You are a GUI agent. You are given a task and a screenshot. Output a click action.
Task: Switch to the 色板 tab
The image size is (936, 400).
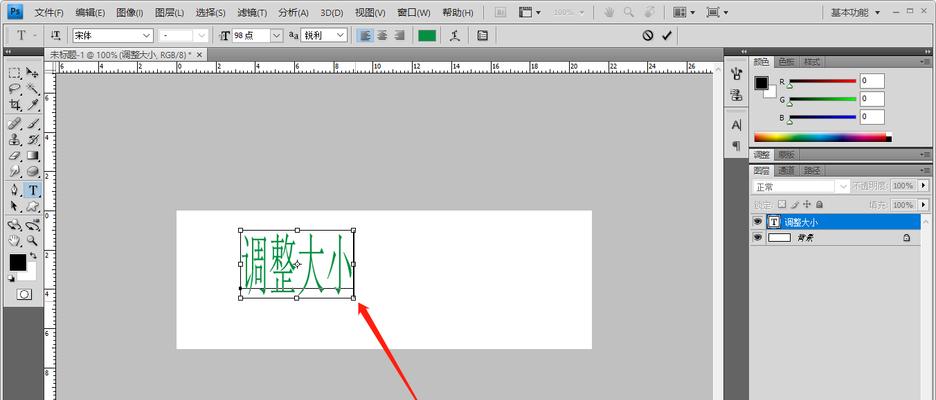786,61
